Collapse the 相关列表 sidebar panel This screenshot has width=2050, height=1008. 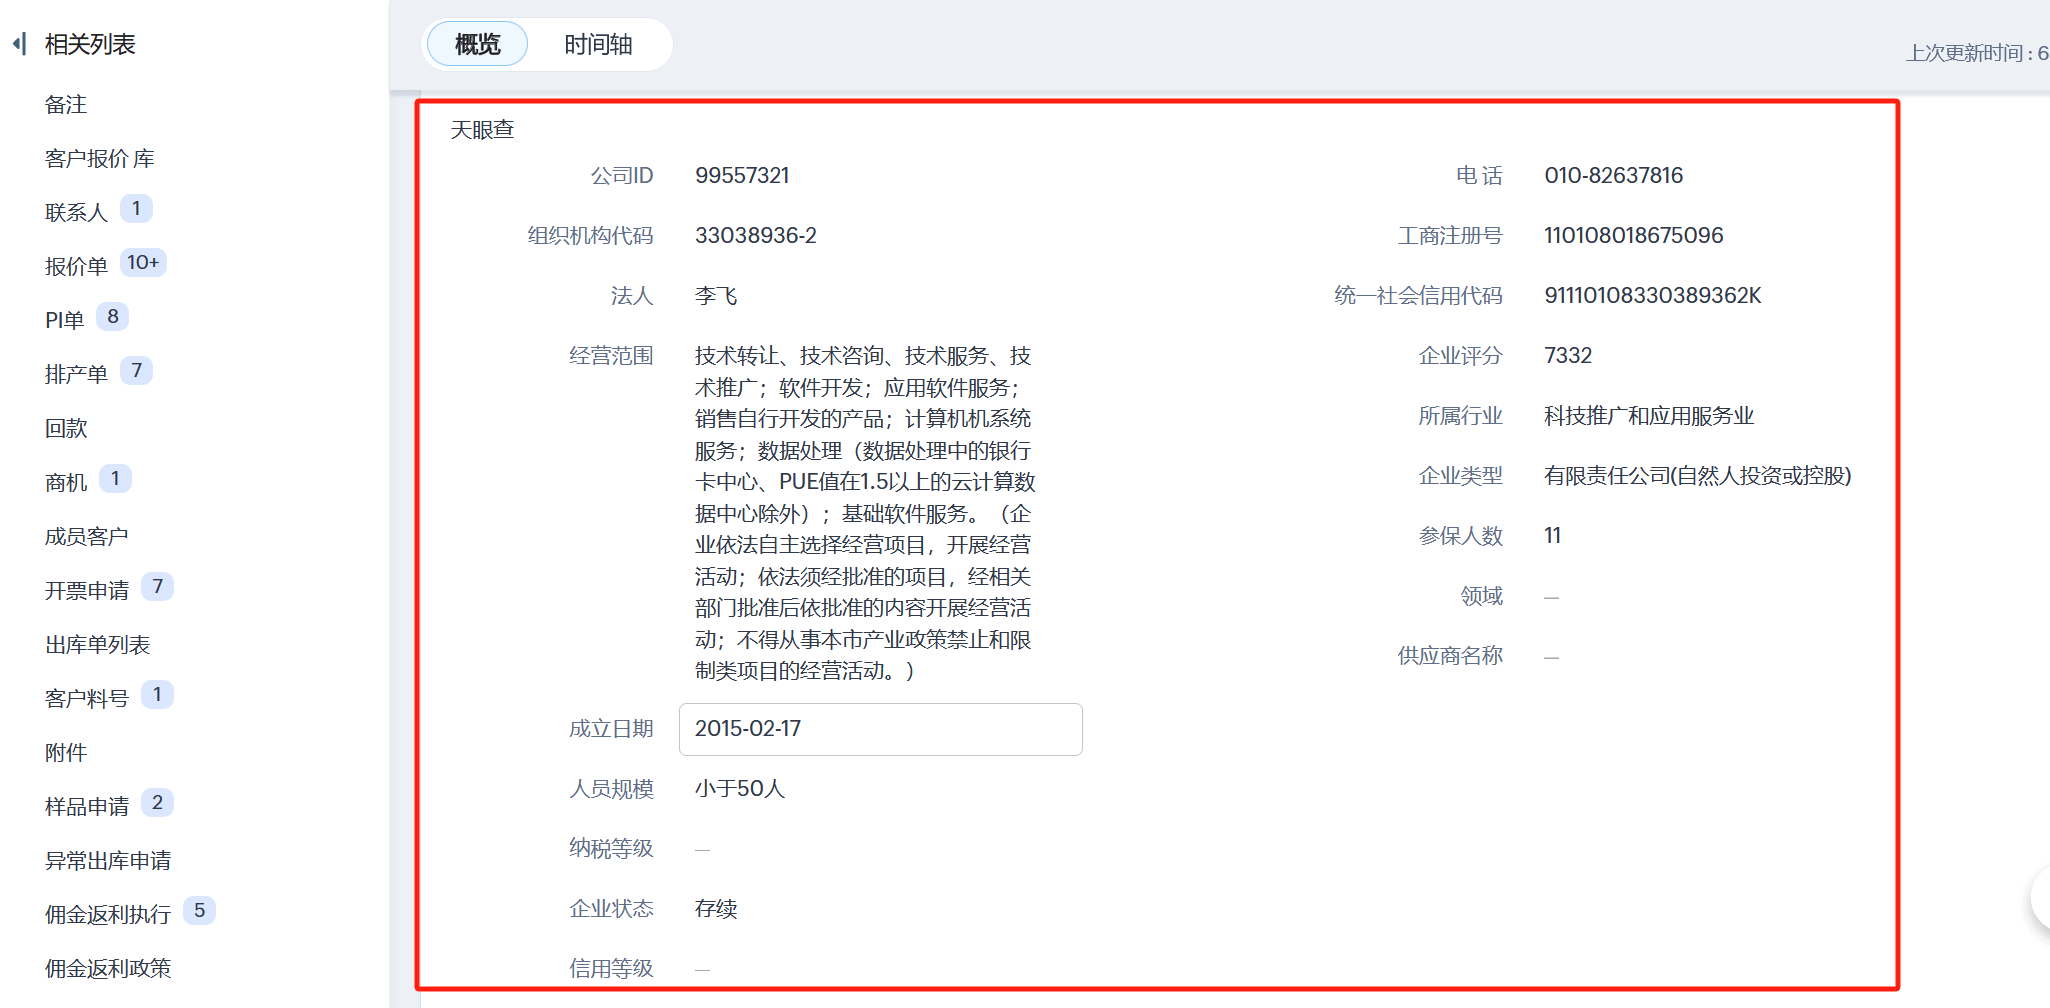[x=19, y=44]
